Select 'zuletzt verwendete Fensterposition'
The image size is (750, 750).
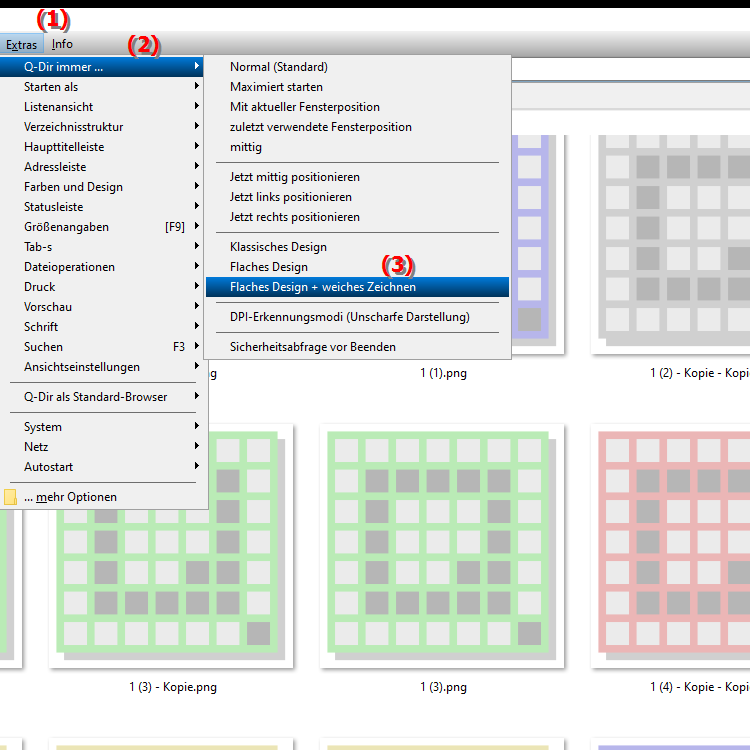point(357,127)
